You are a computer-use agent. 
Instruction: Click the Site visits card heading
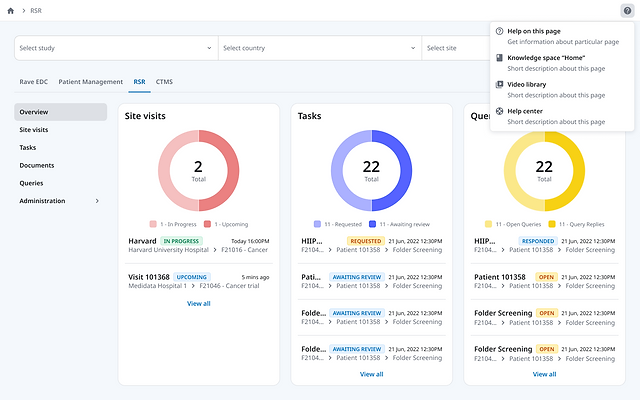pos(145,116)
